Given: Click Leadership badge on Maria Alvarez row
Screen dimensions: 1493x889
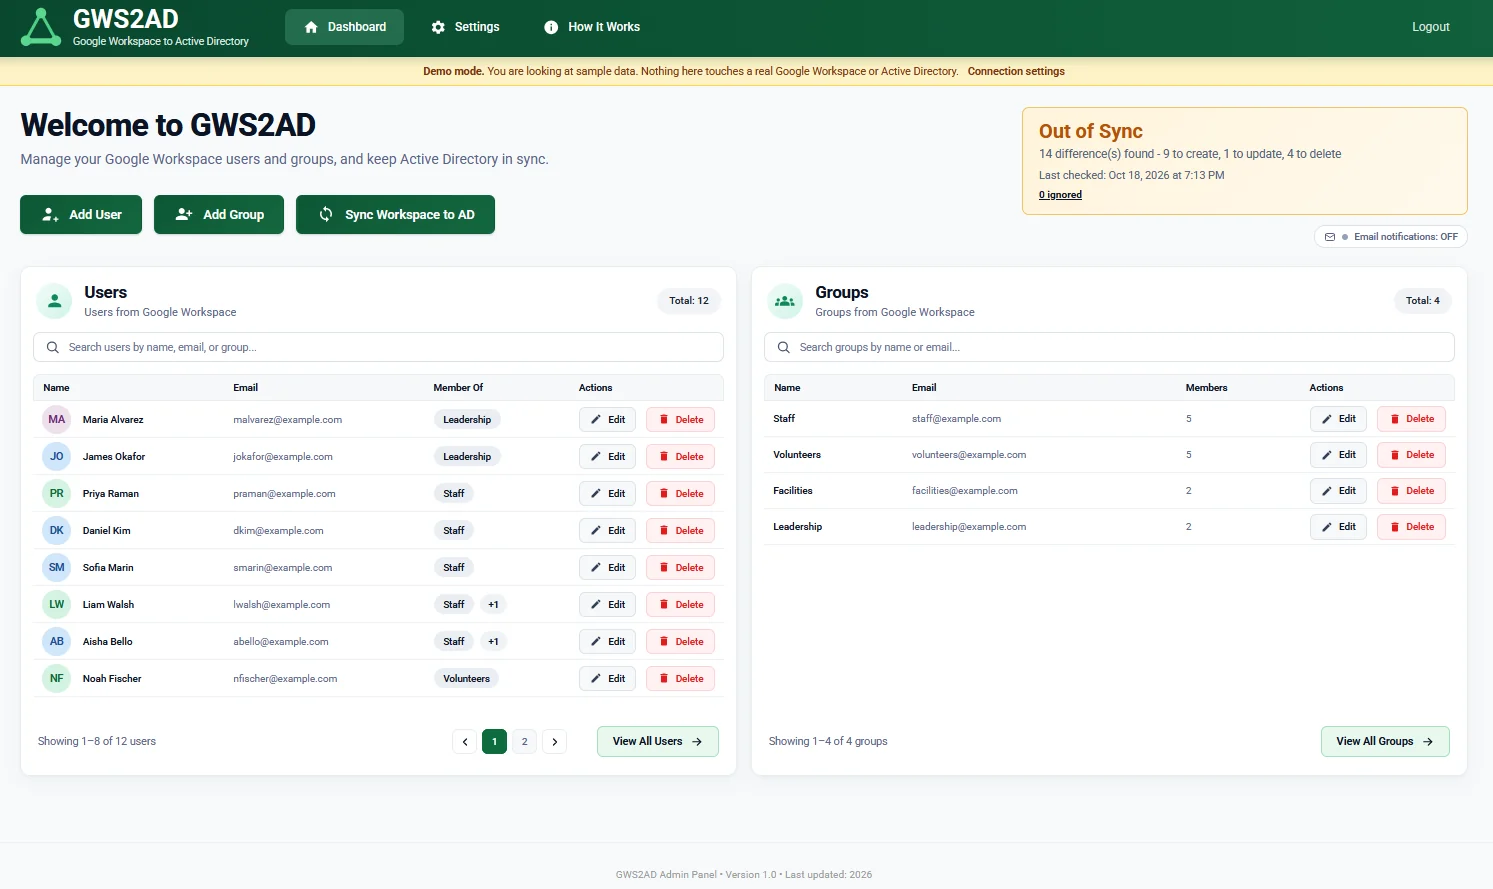Looking at the screenshot, I should click(x=467, y=420).
